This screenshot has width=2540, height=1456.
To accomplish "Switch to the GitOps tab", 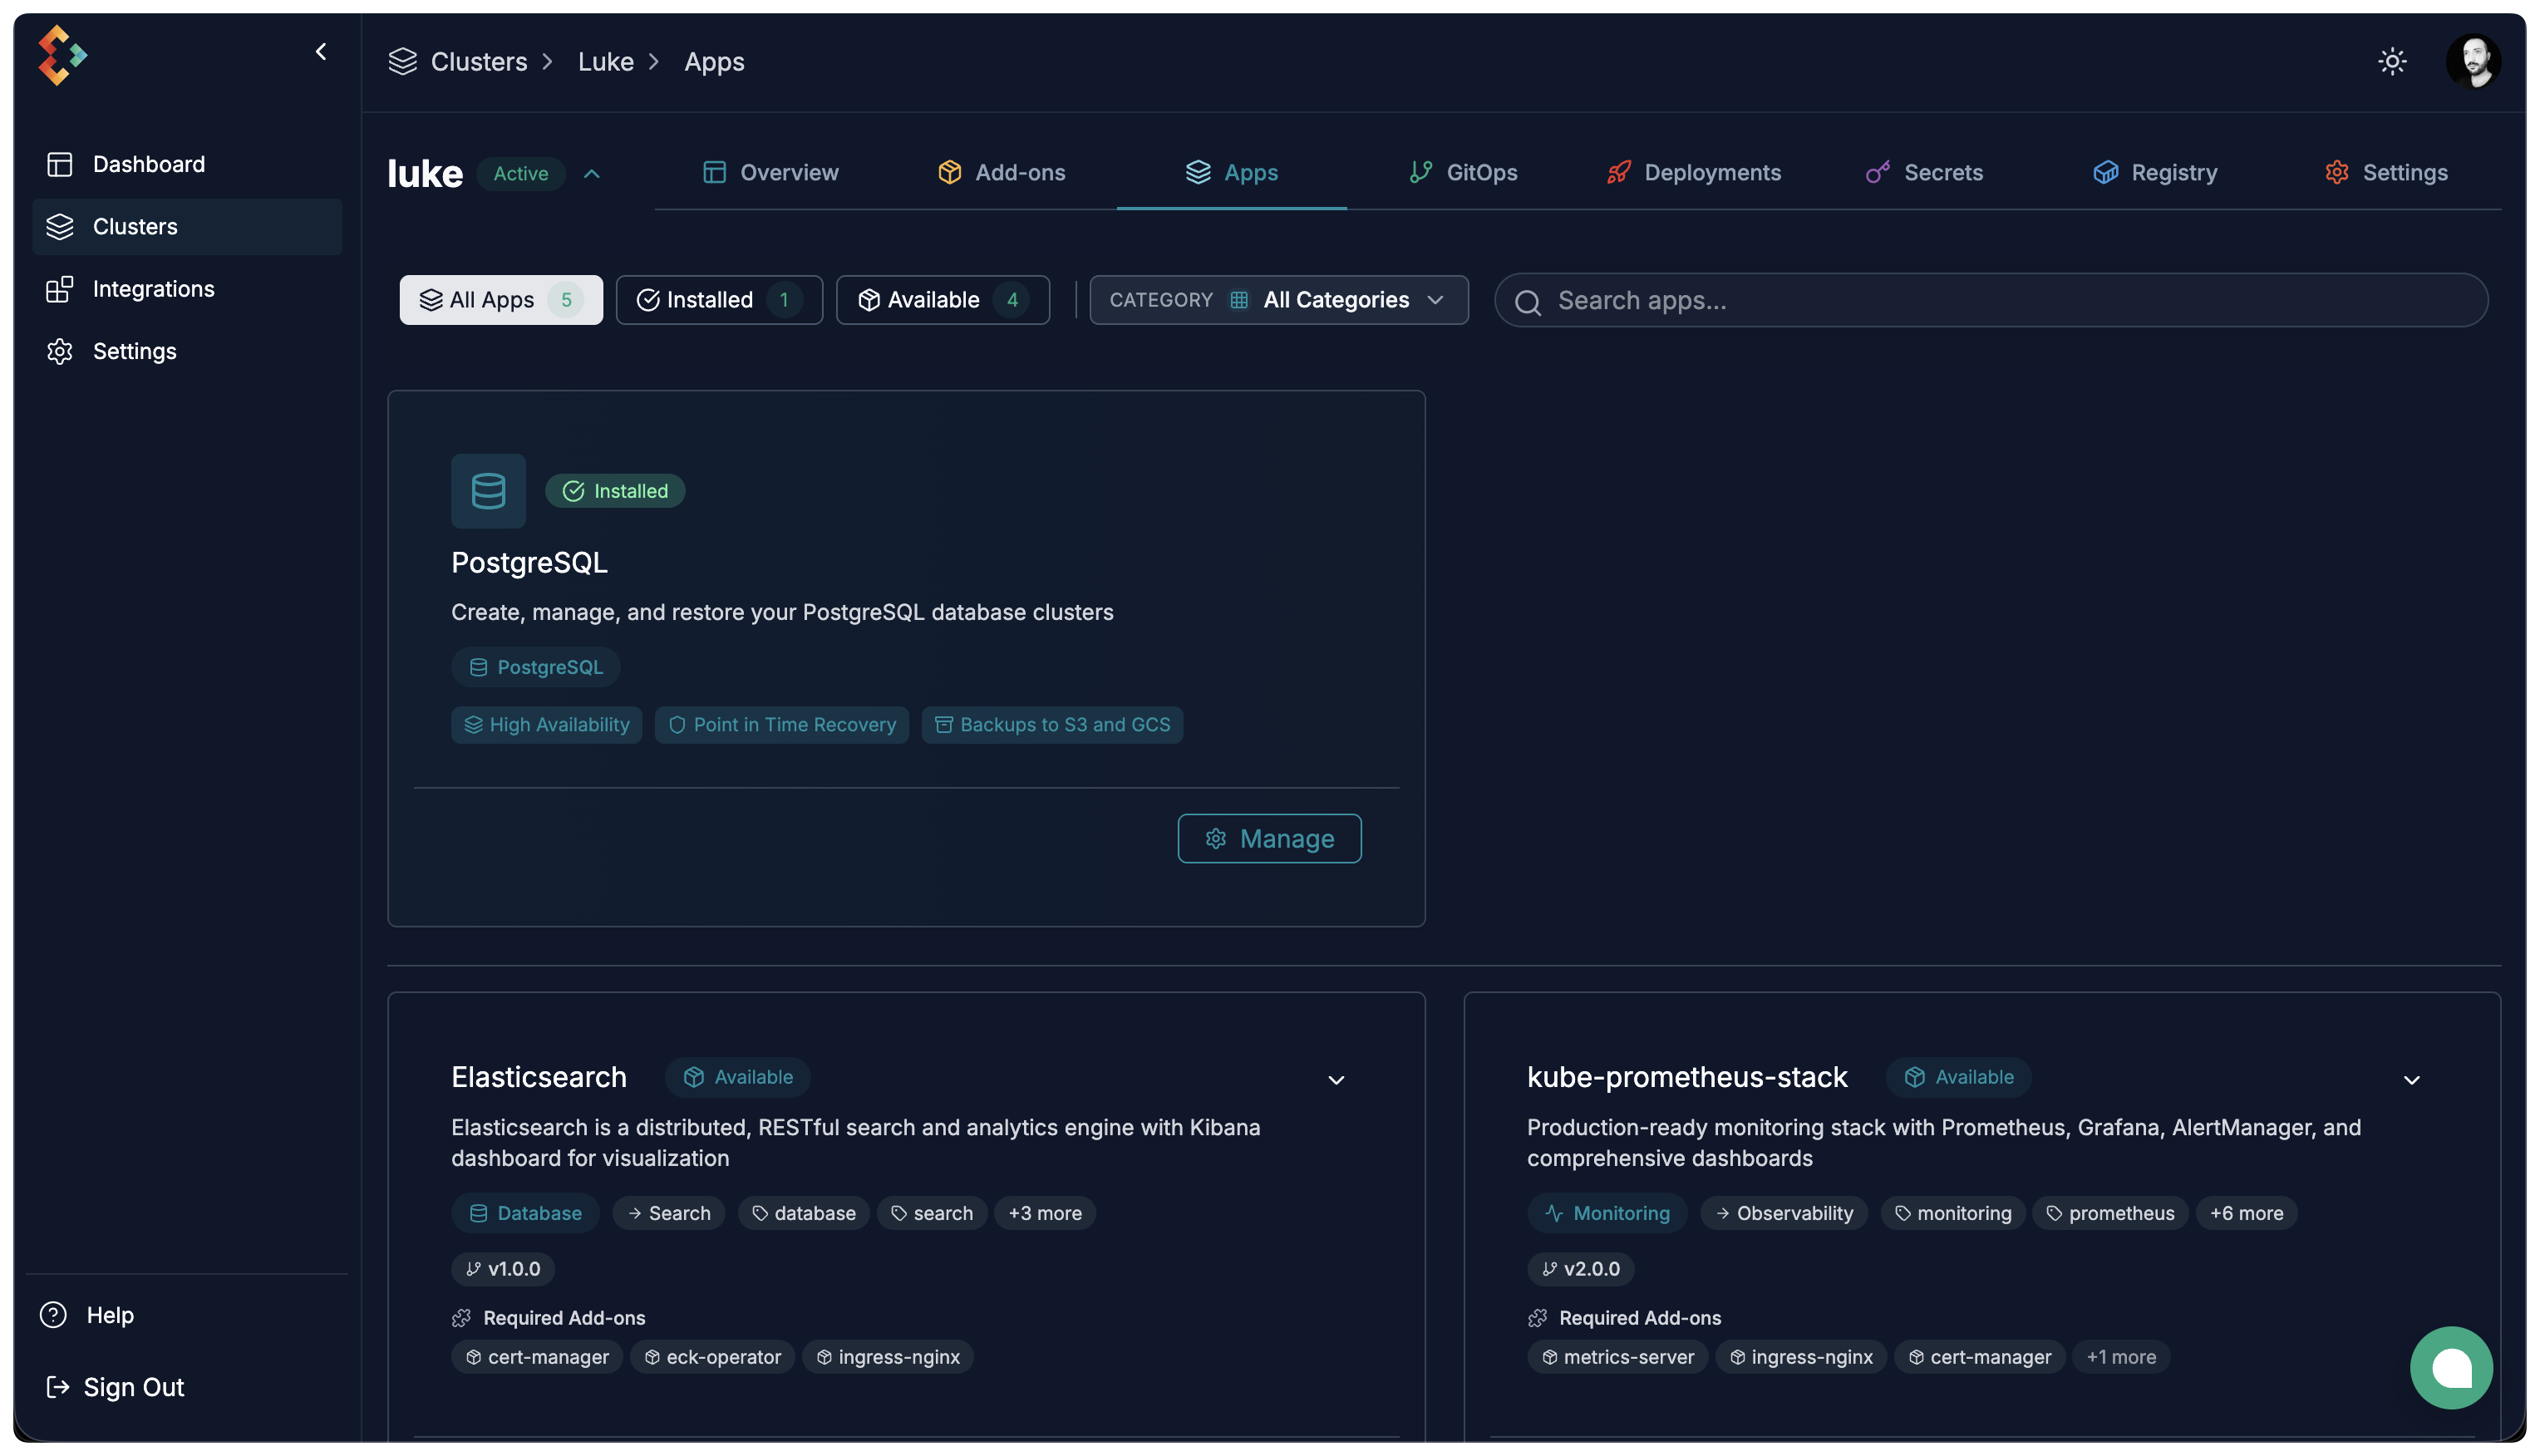I will [x=1462, y=172].
